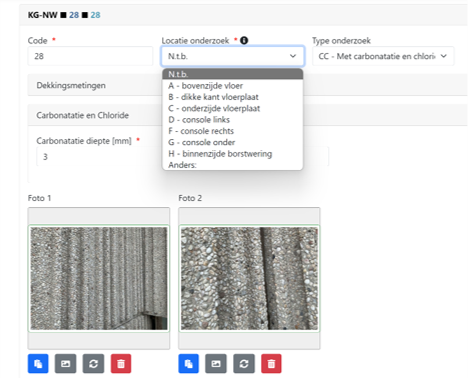The width and height of the screenshot is (472, 378).
Task: Click the refresh icon under Foto 1
Action: point(93,363)
